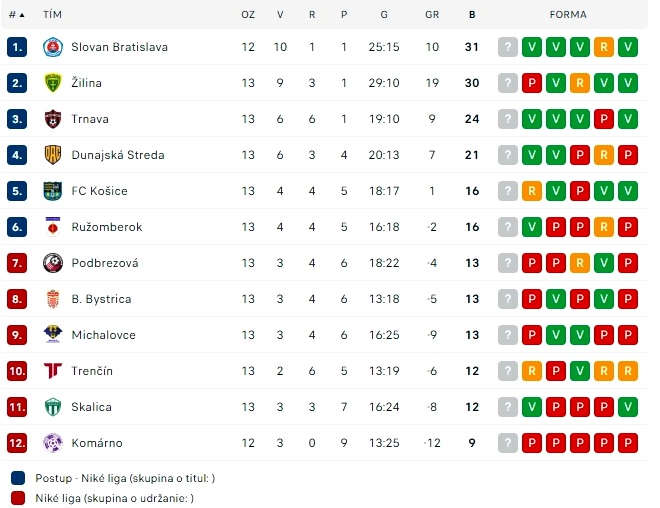Click the Slovan Bratislava club crest

point(52,47)
